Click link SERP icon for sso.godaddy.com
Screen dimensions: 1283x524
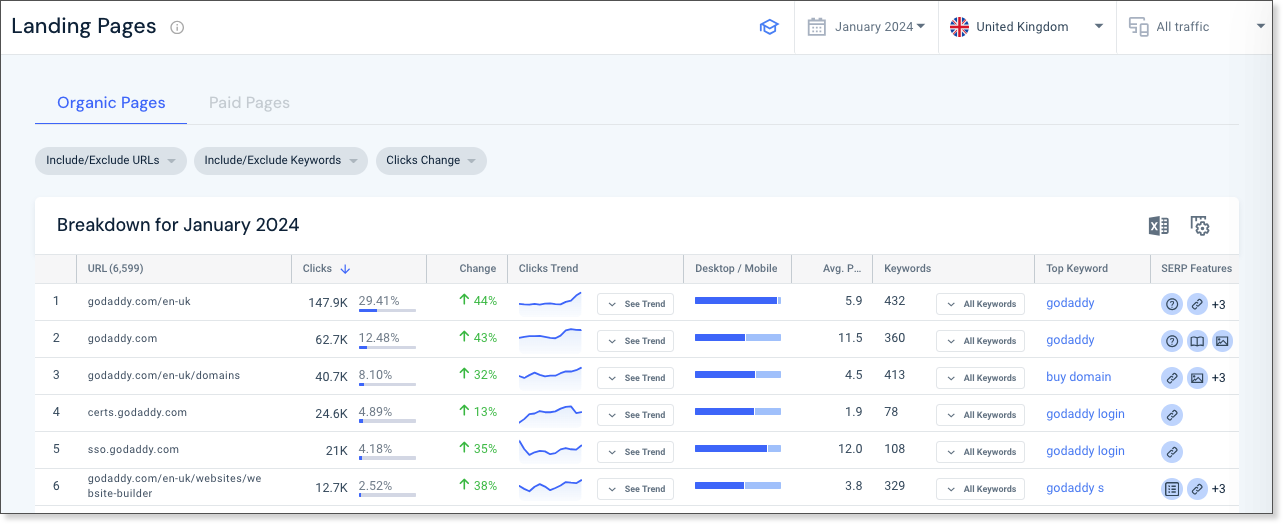pos(1172,452)
